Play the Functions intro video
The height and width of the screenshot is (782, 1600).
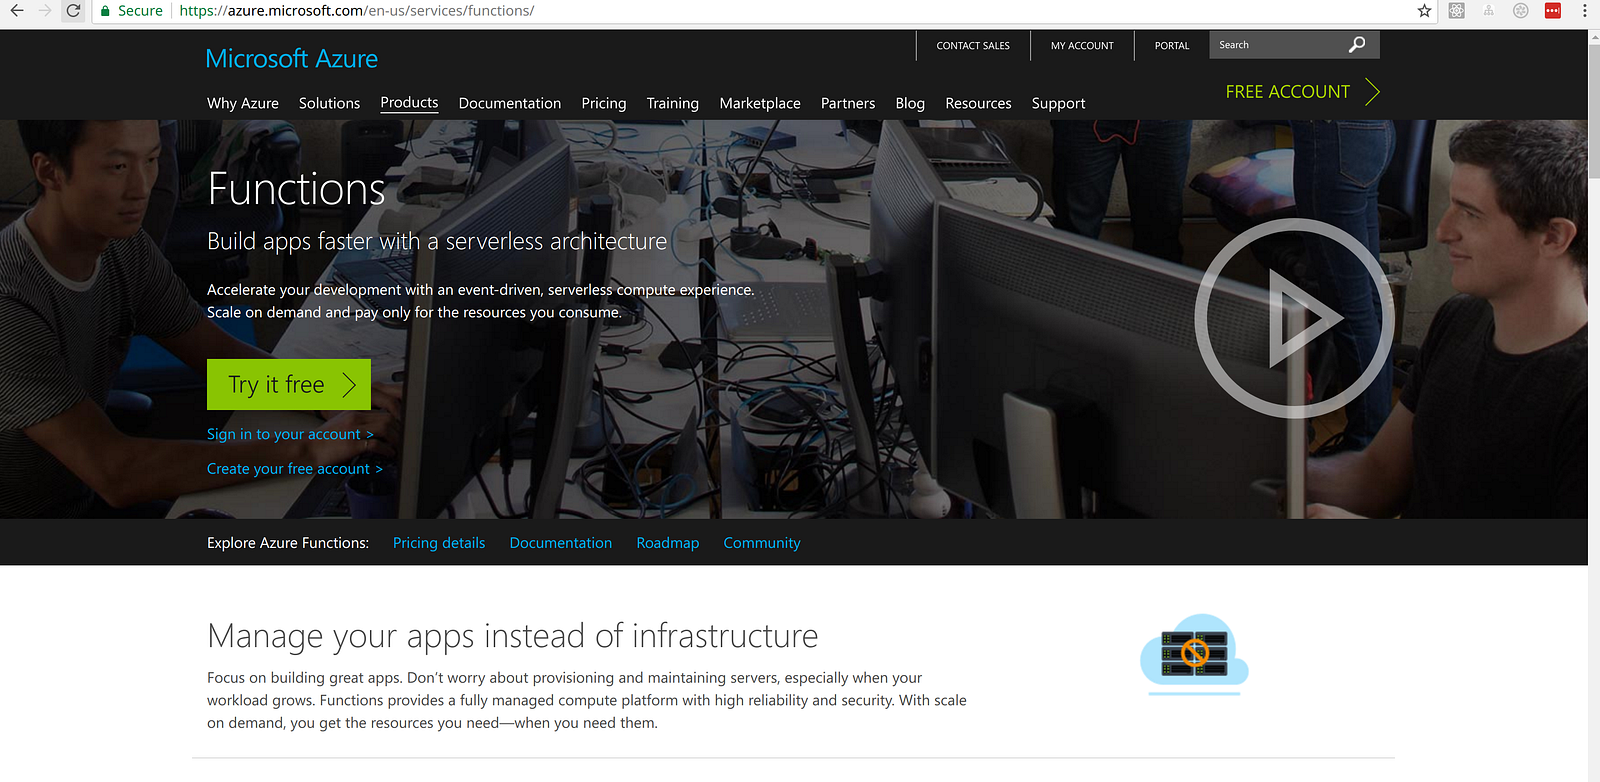pyautogui.click(x=1294, y=318)
